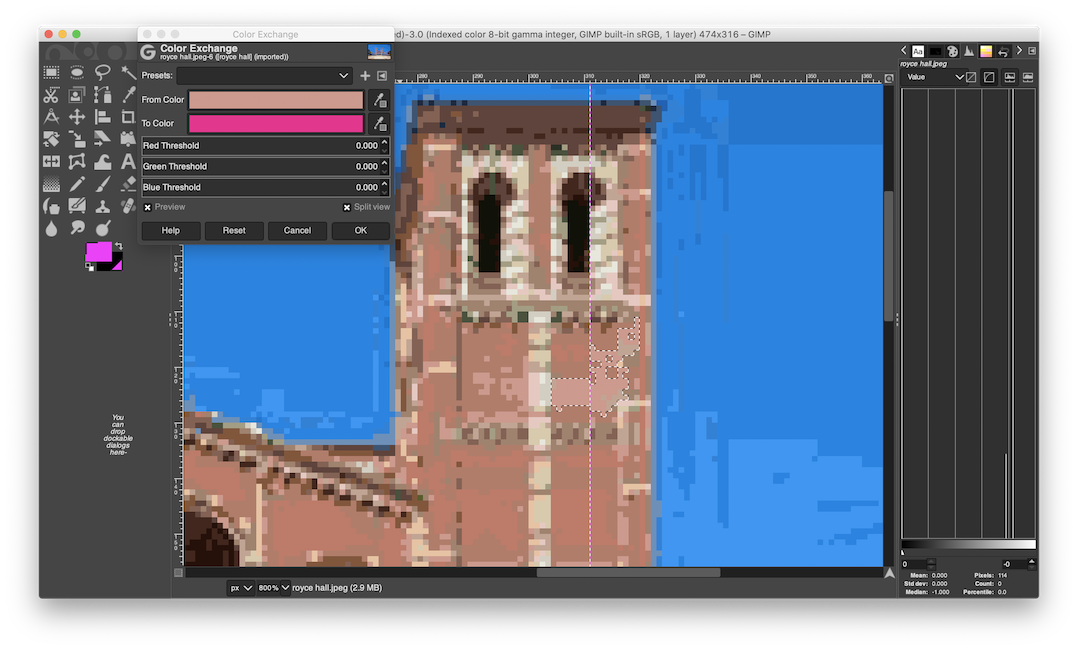Select the Free Select lasso tool
Screen dimensions: 1078x650
[x=102, y=72]
